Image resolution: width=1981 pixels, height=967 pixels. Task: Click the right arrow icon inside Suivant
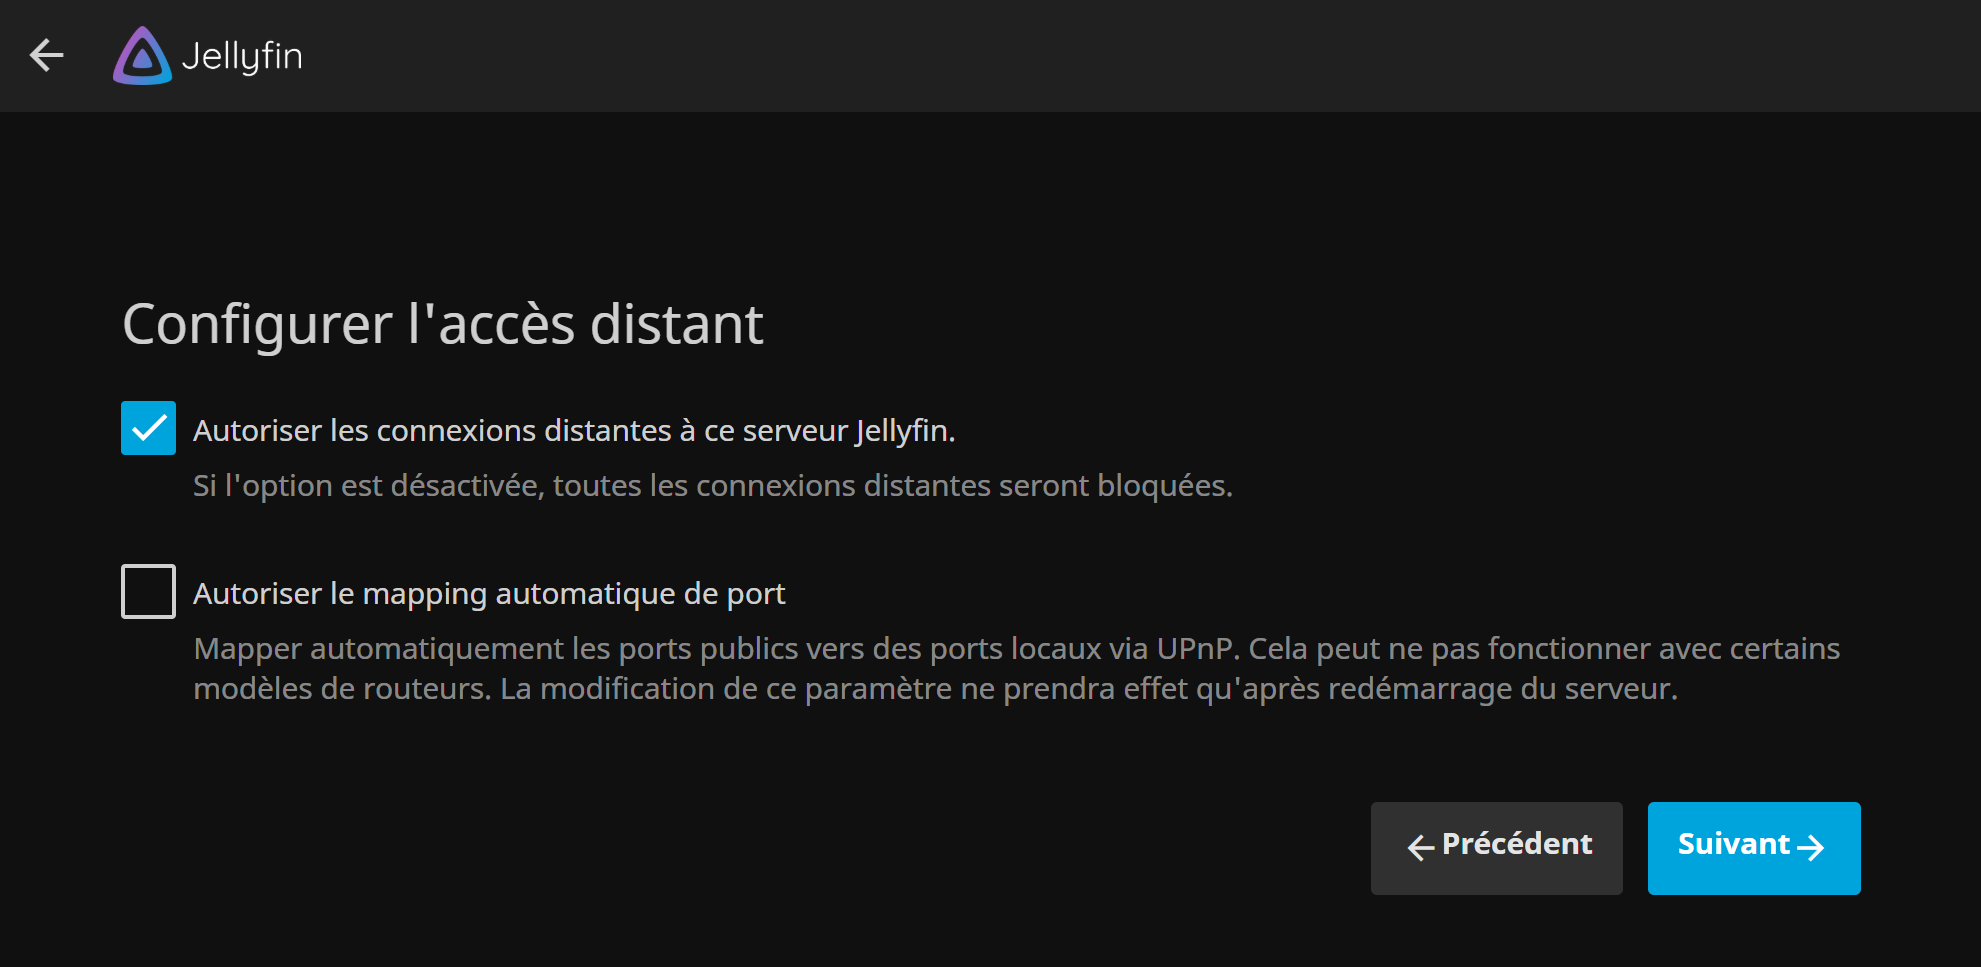click(1811, 848)
